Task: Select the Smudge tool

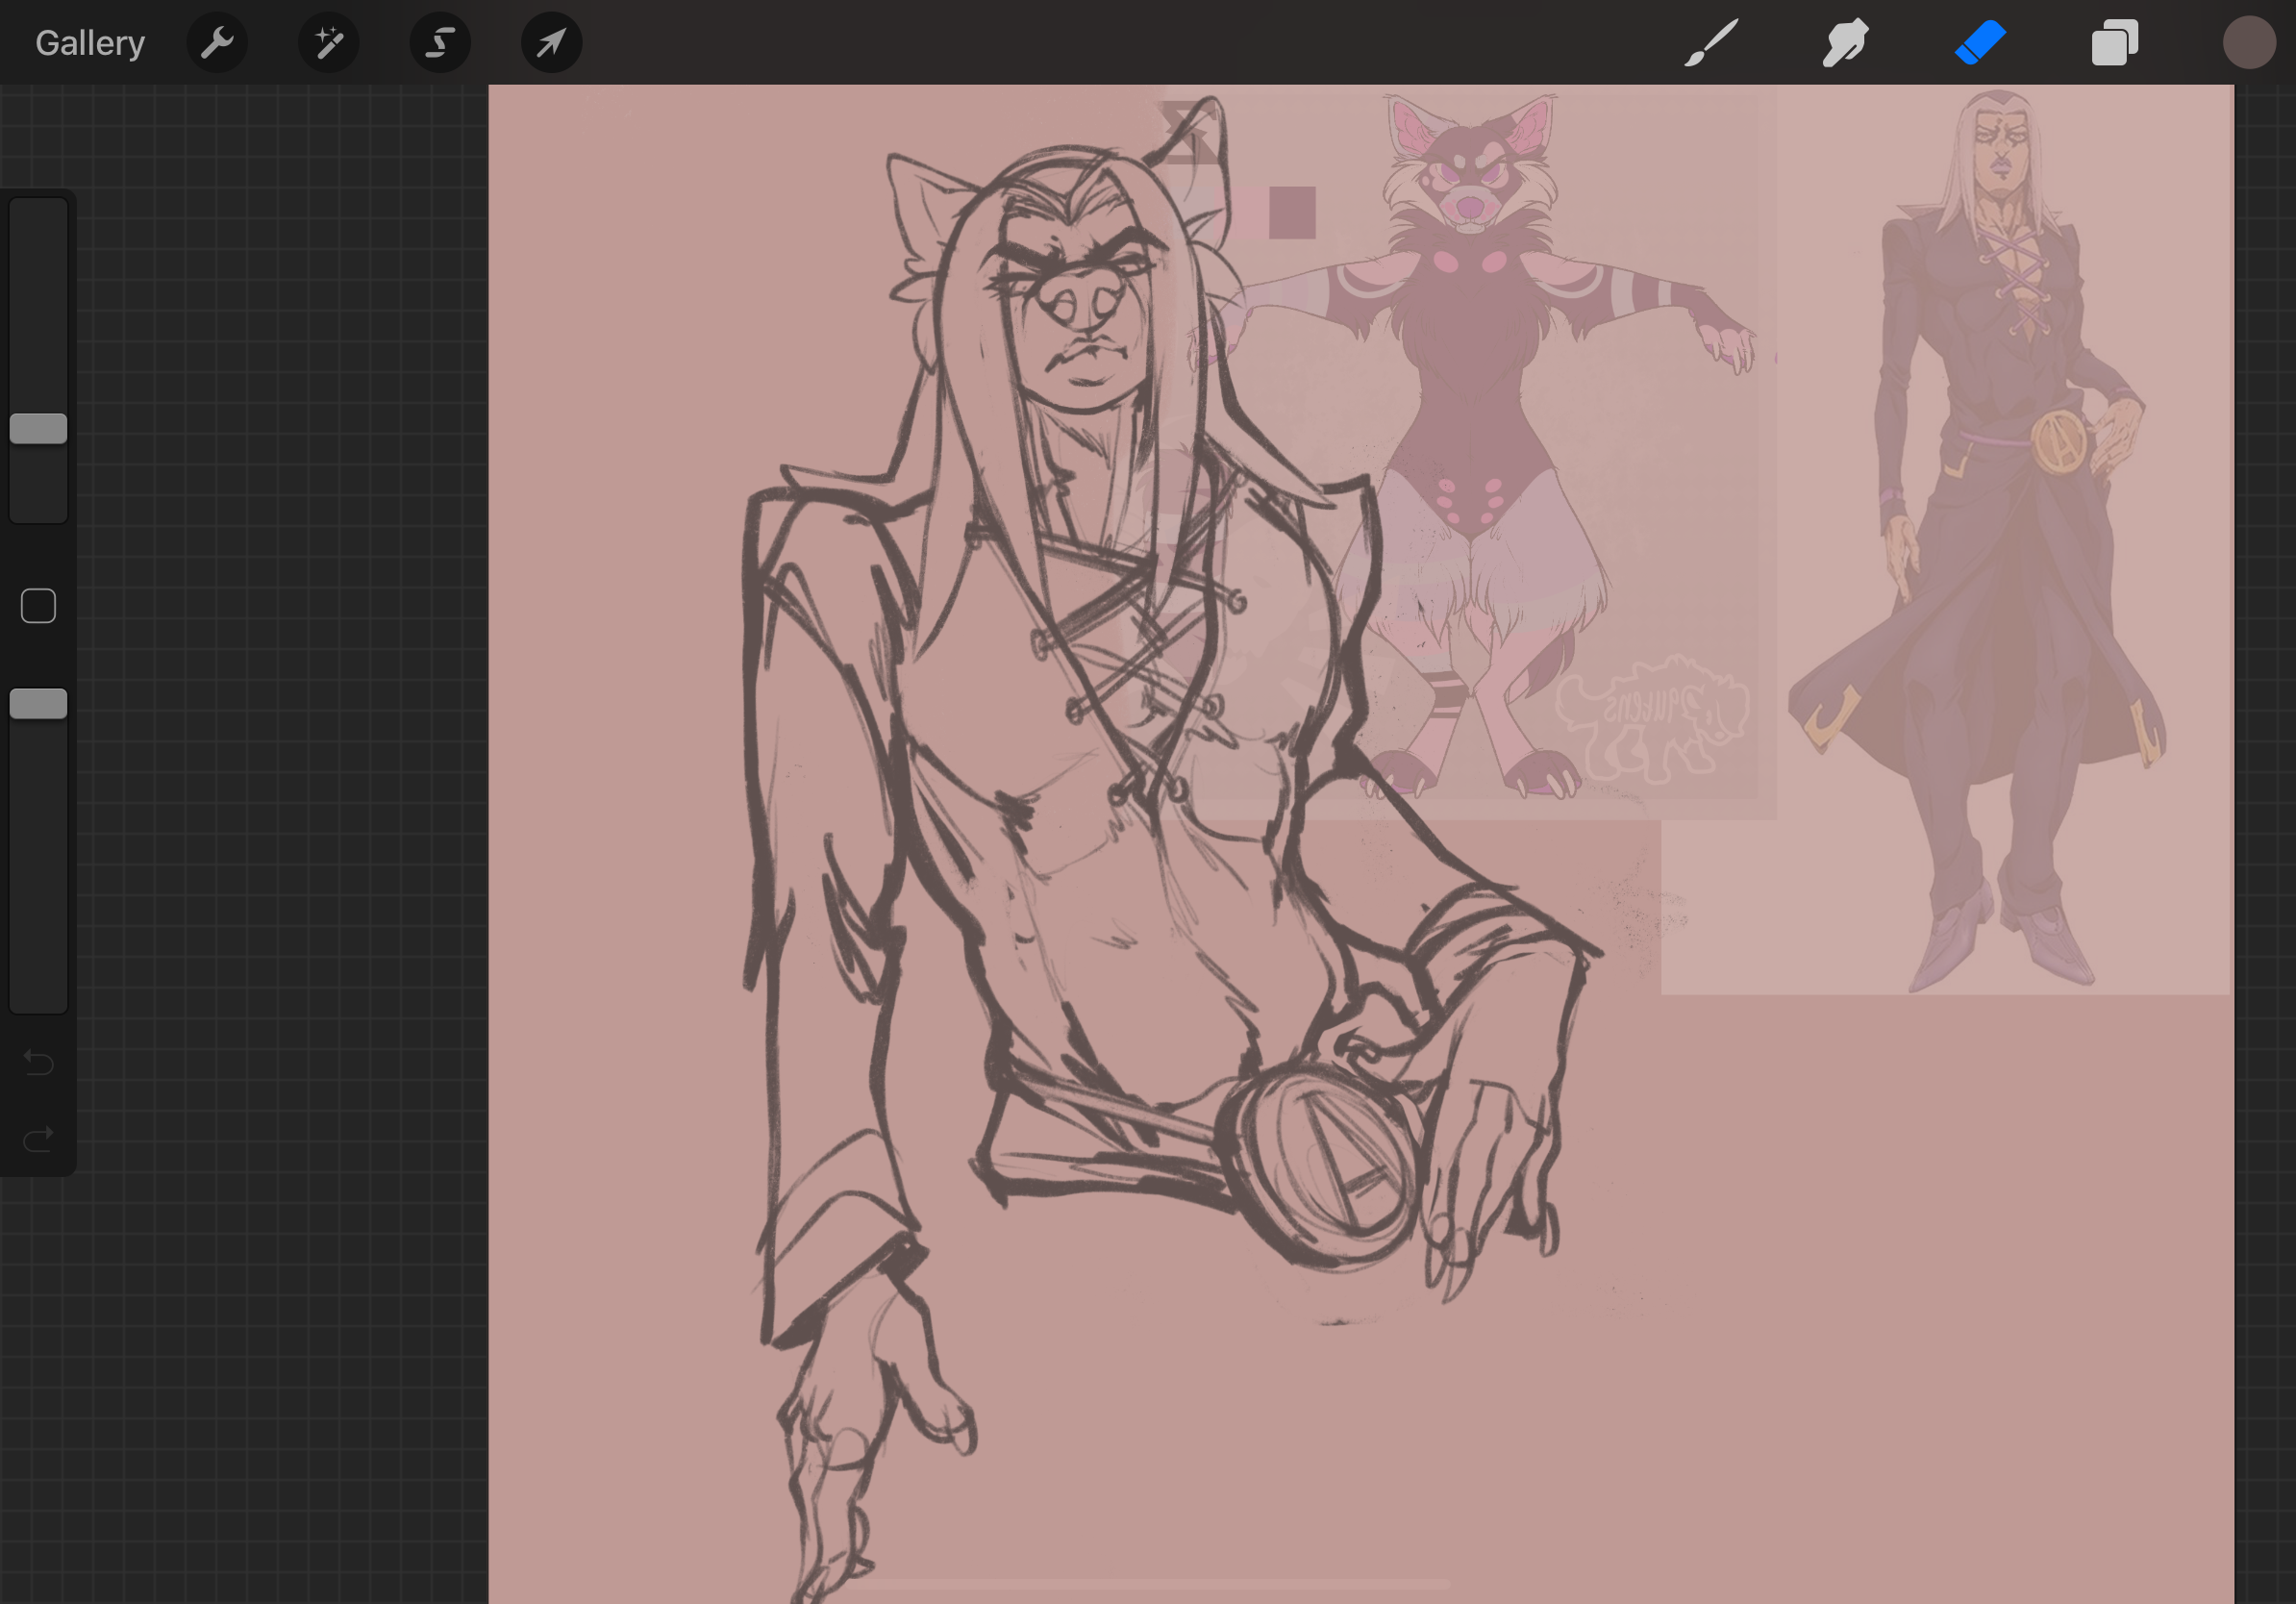Action: tap(1845, 43)
